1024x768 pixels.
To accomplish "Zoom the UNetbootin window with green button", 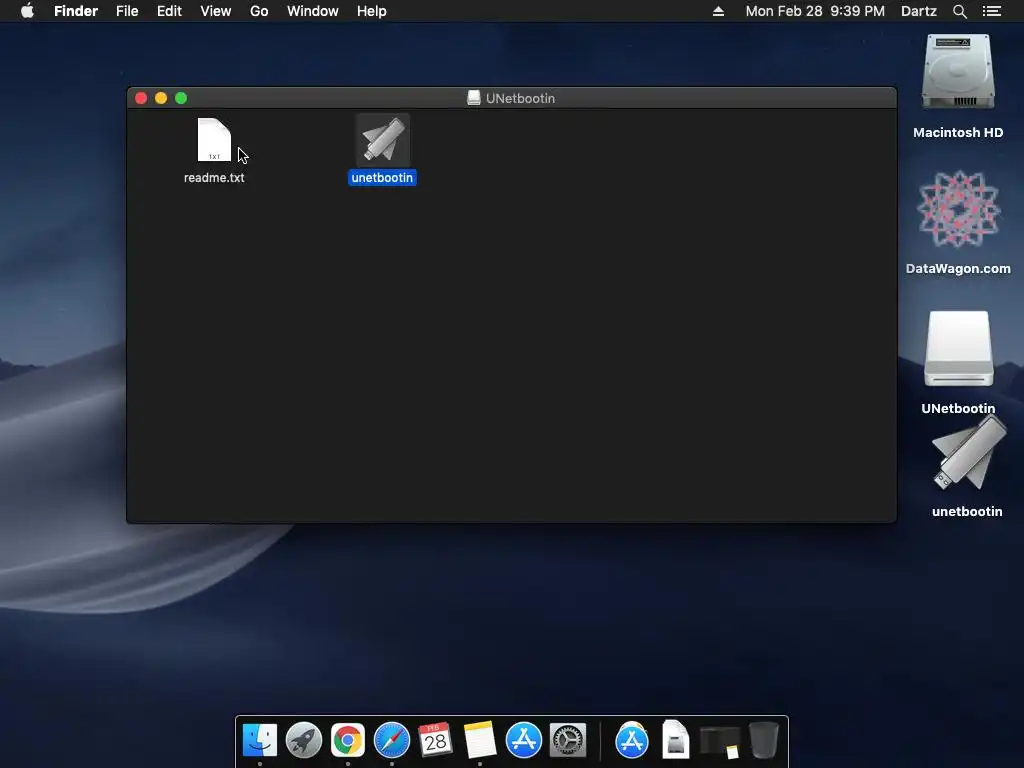I will [182, 98].
